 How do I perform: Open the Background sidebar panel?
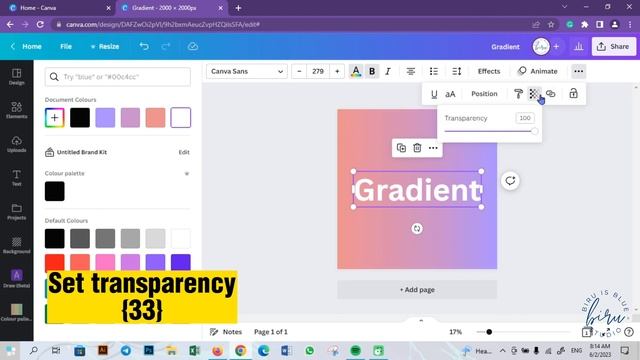coord(16,245)
